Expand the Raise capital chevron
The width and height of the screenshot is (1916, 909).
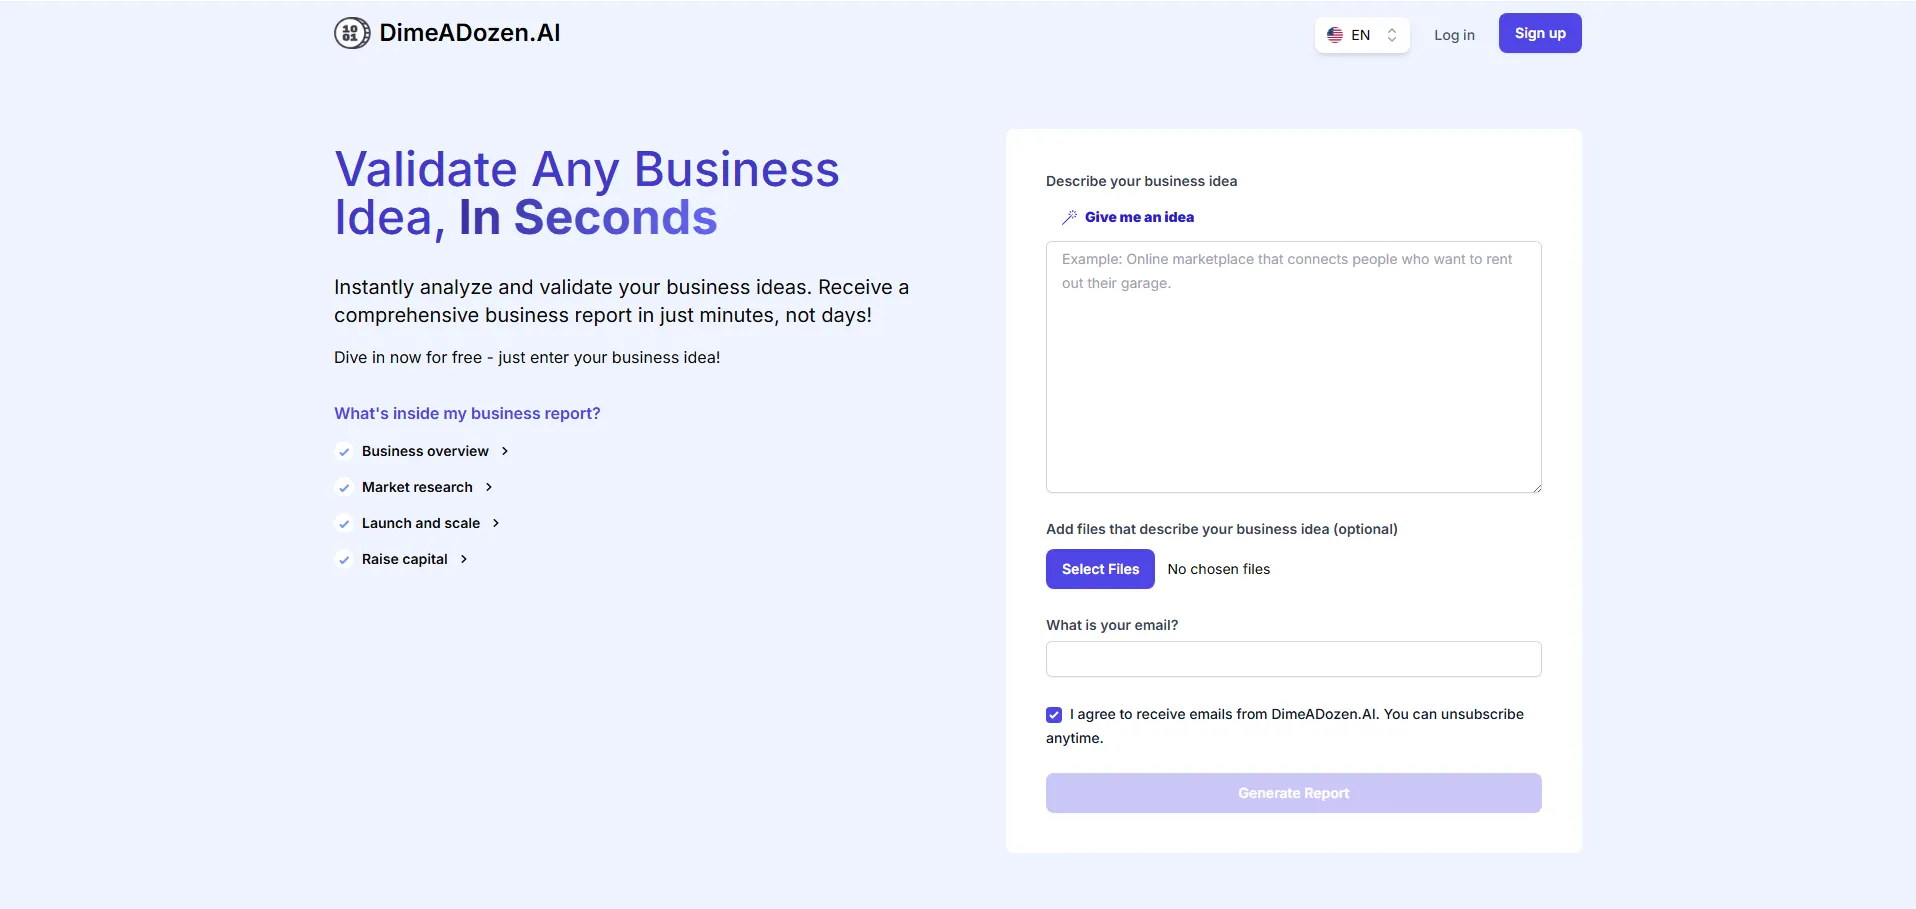click(x=464, y=559)
